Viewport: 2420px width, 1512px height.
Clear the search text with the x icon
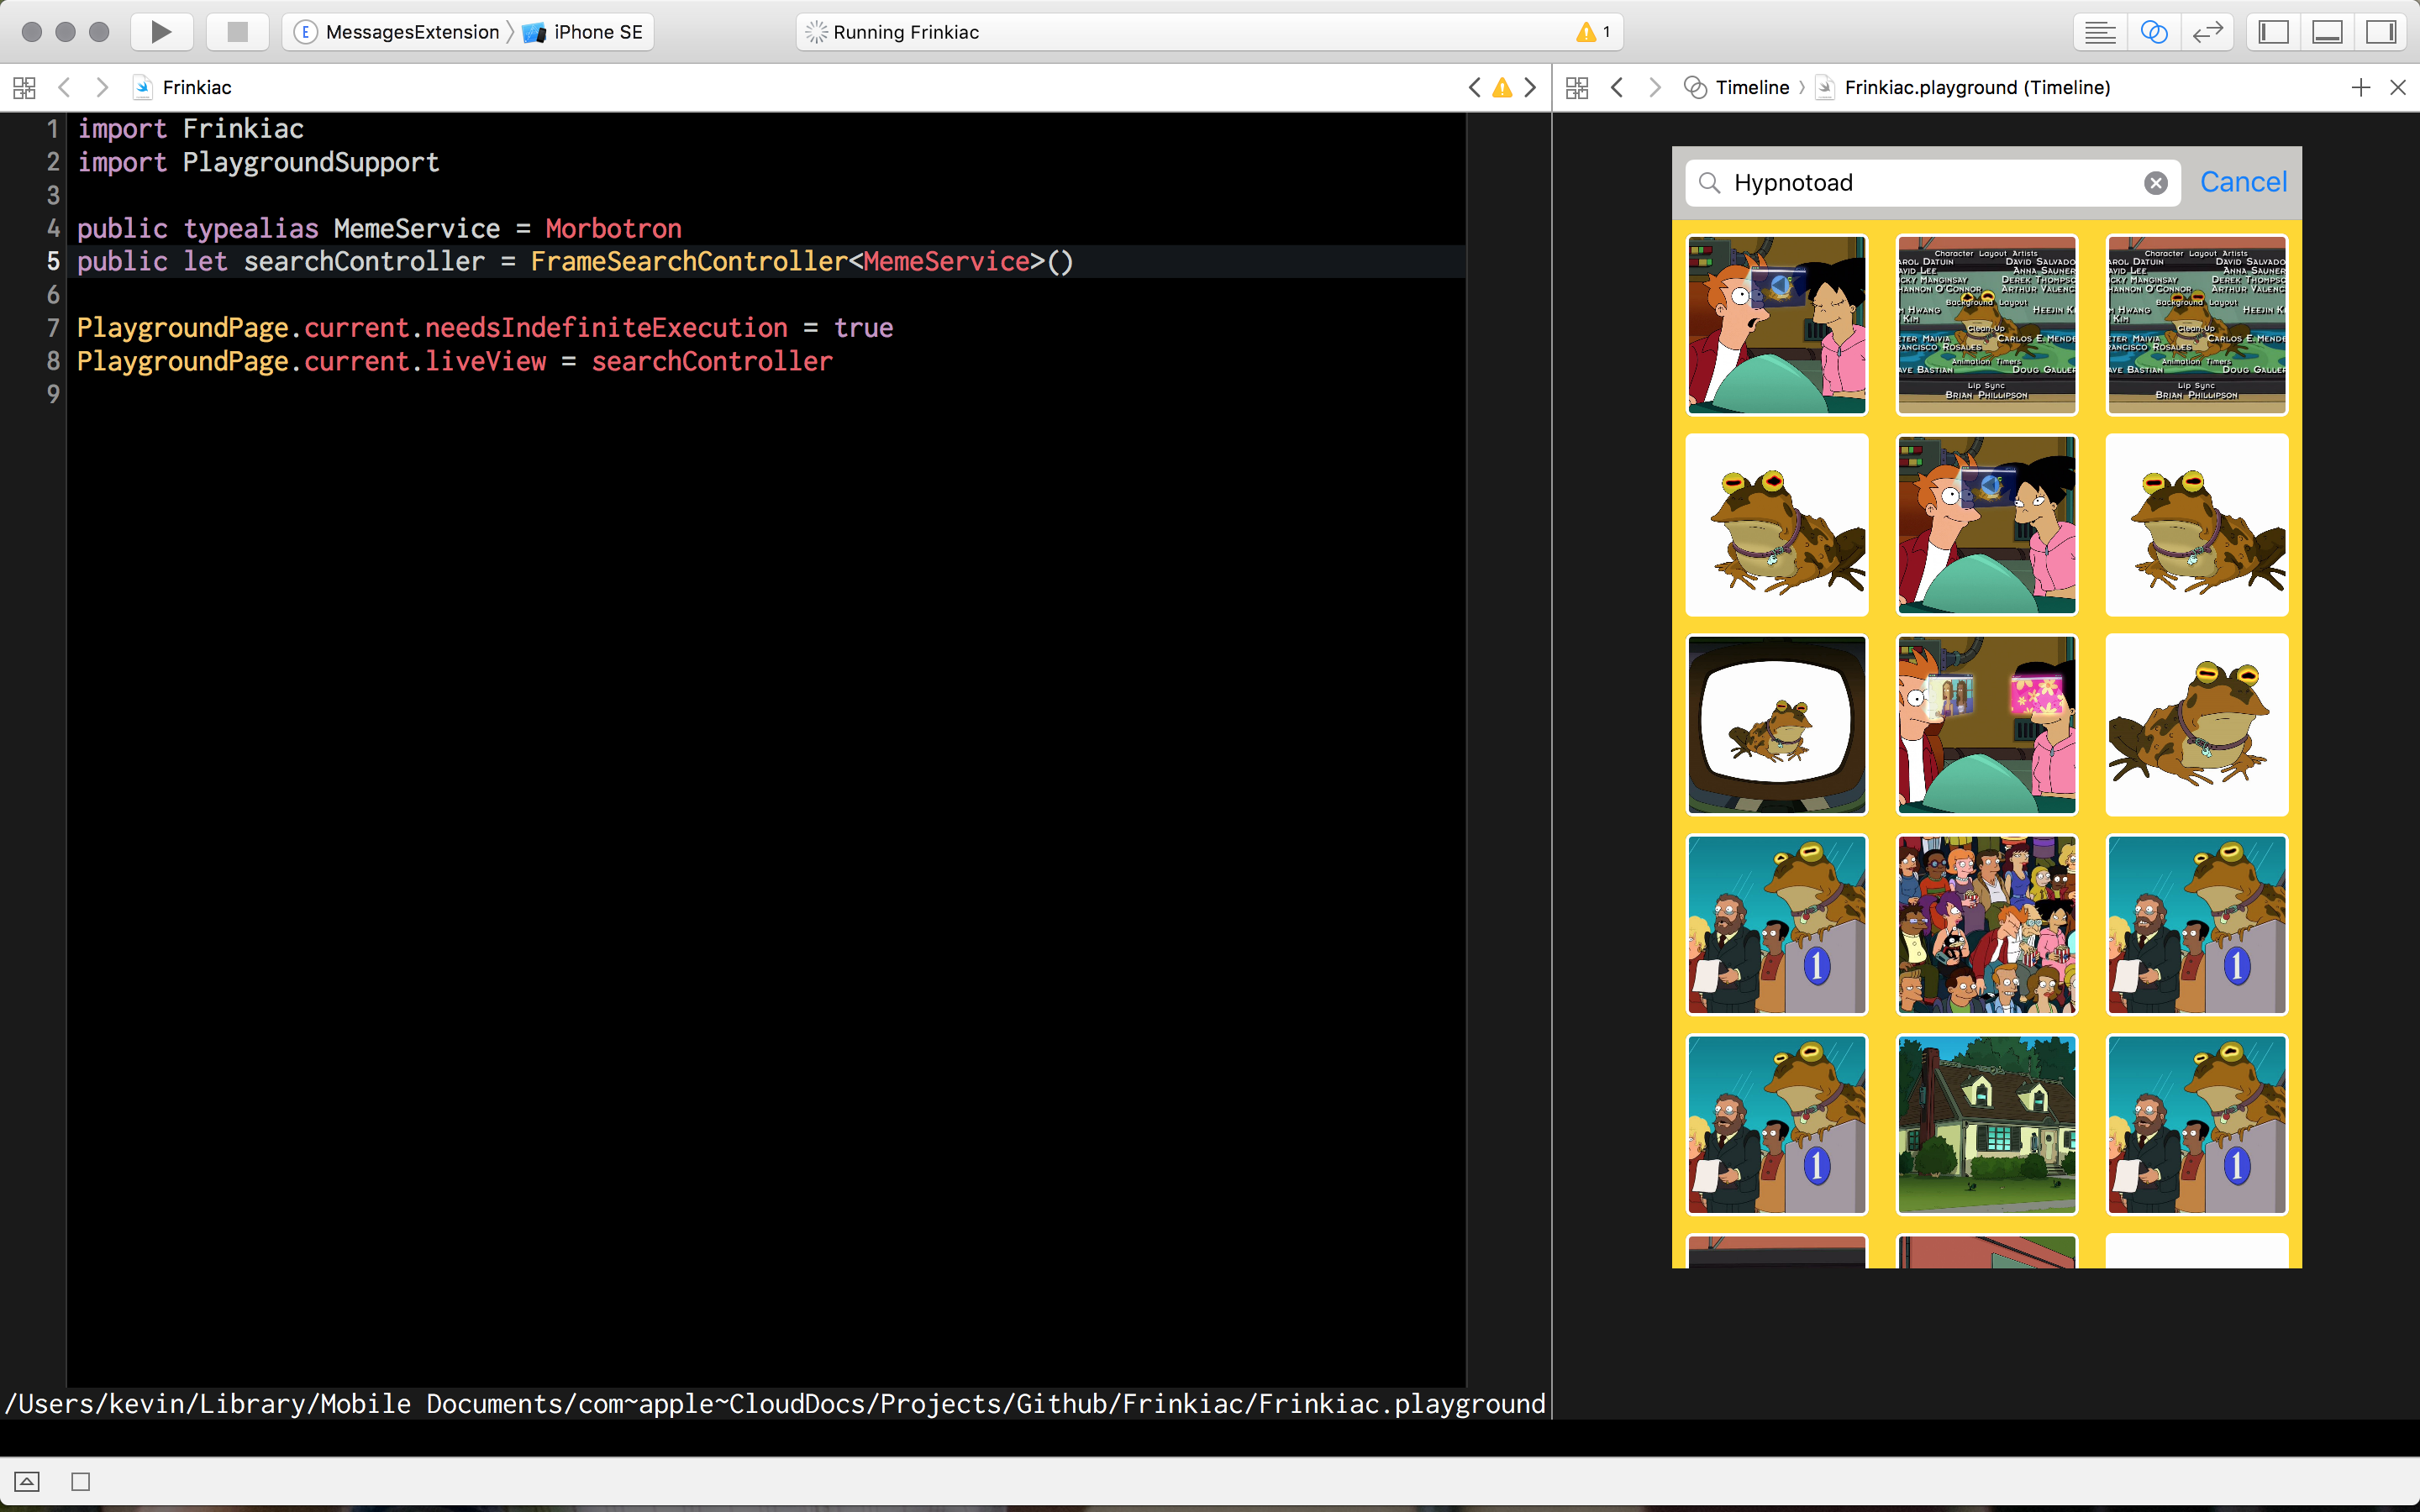click(x=2155, y=182)
